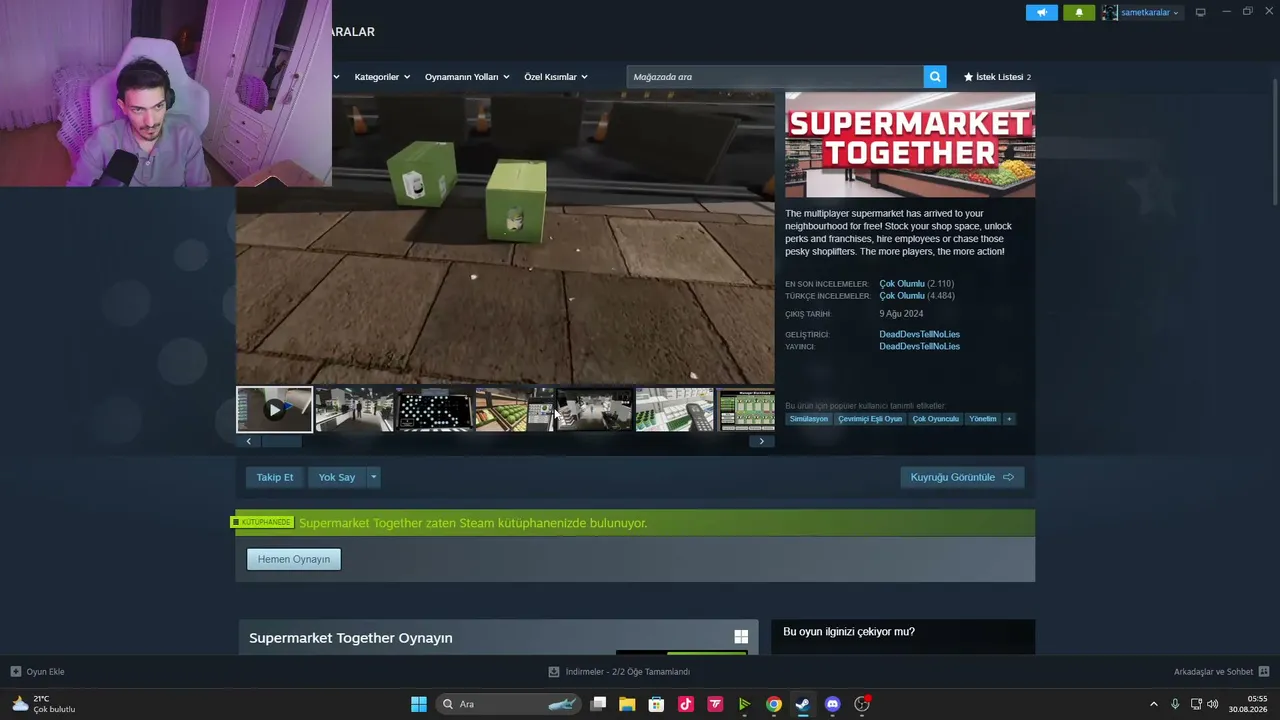The image size is (1280, 720).
Task: Click the Yok Say button
Action: click(x=337, y=477)
